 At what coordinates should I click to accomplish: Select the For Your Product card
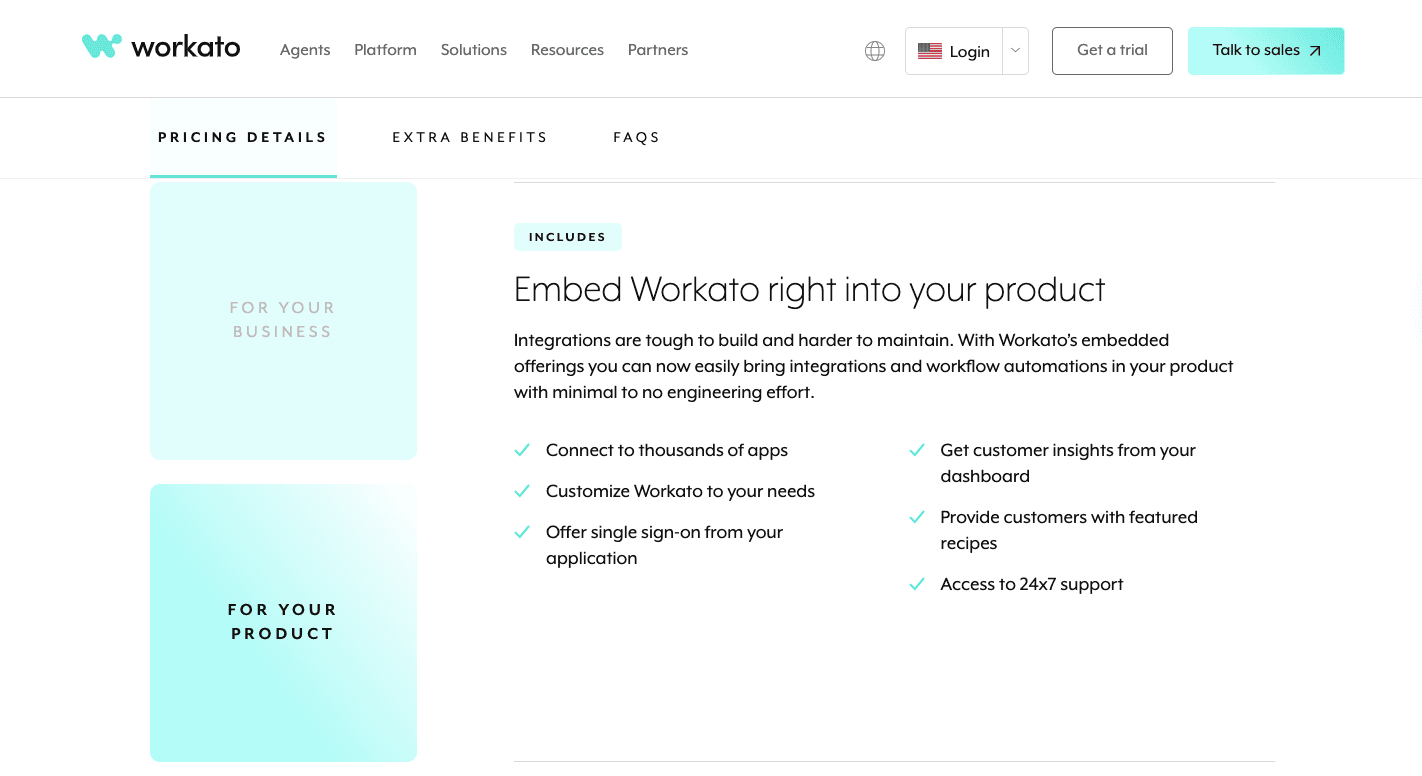tap(283, 622)
